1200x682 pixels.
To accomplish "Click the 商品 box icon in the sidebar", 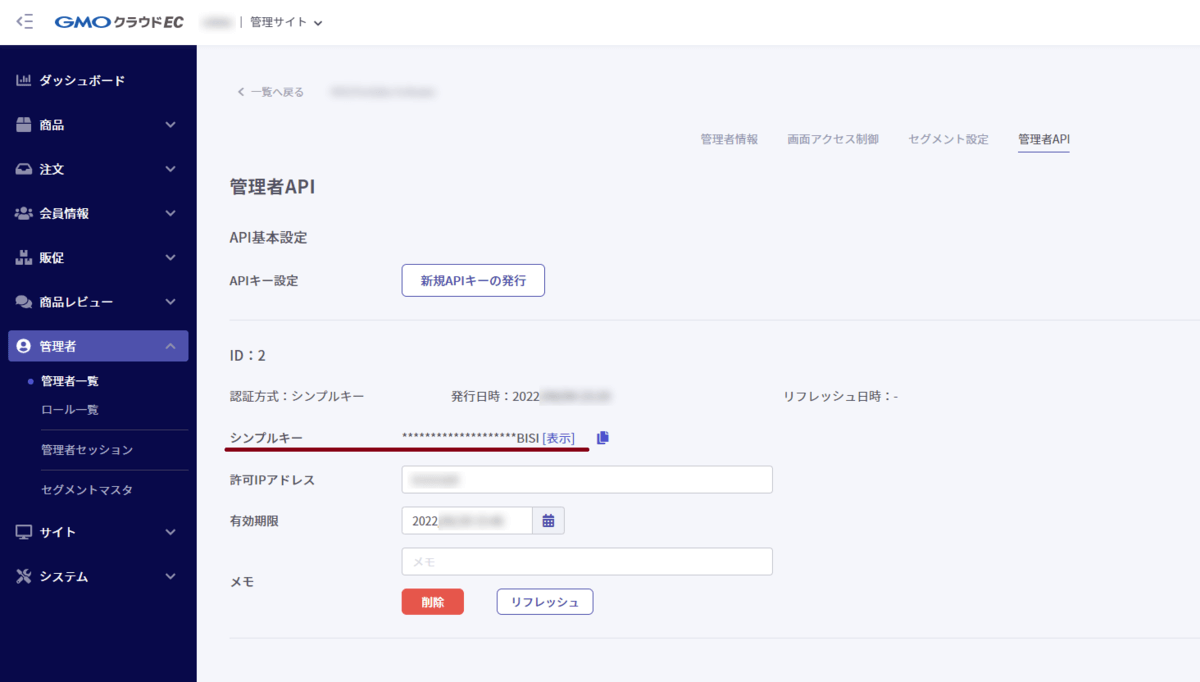I will [x=24, y=125].
